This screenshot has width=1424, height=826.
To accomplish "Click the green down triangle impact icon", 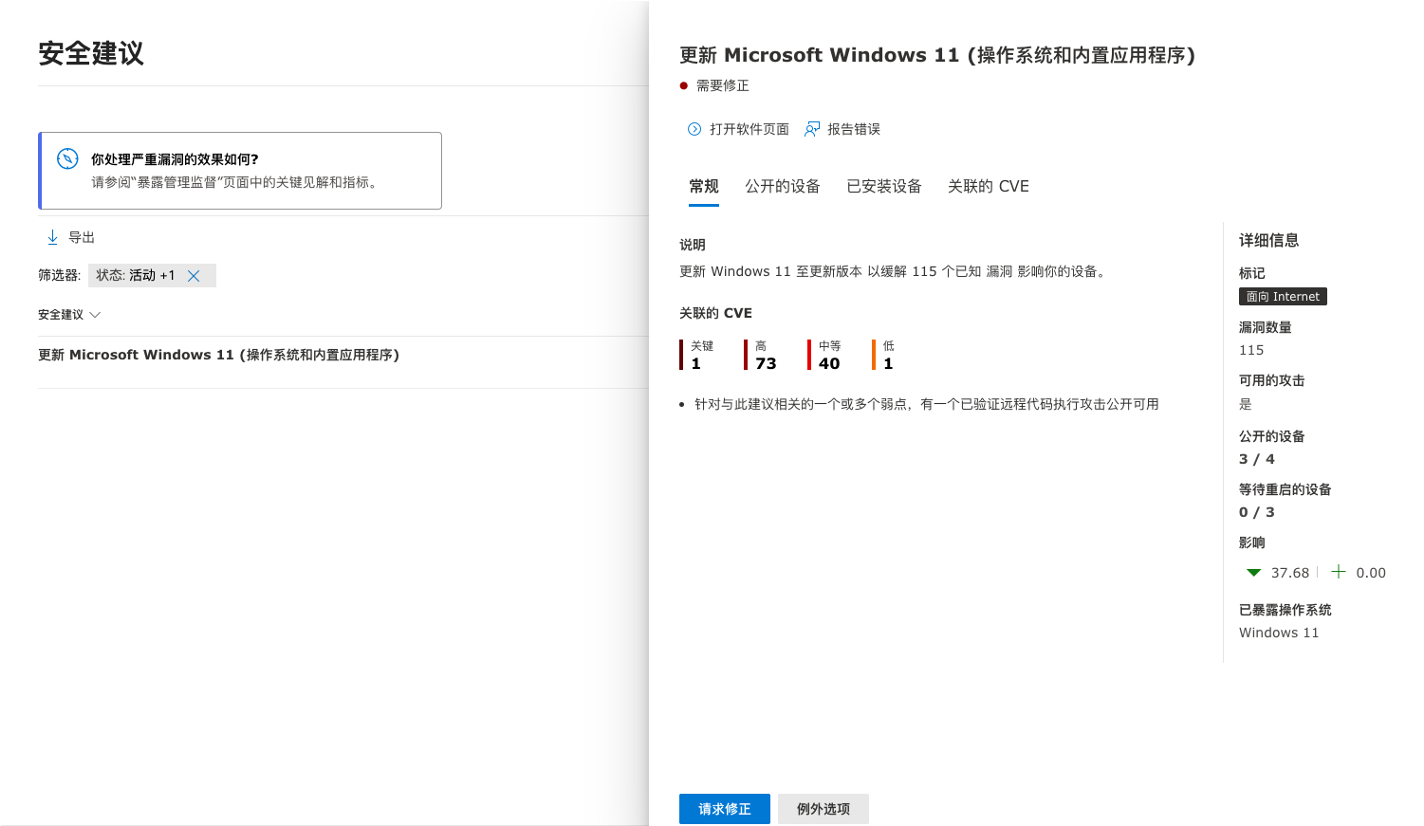I will [x=1253, y=573].
